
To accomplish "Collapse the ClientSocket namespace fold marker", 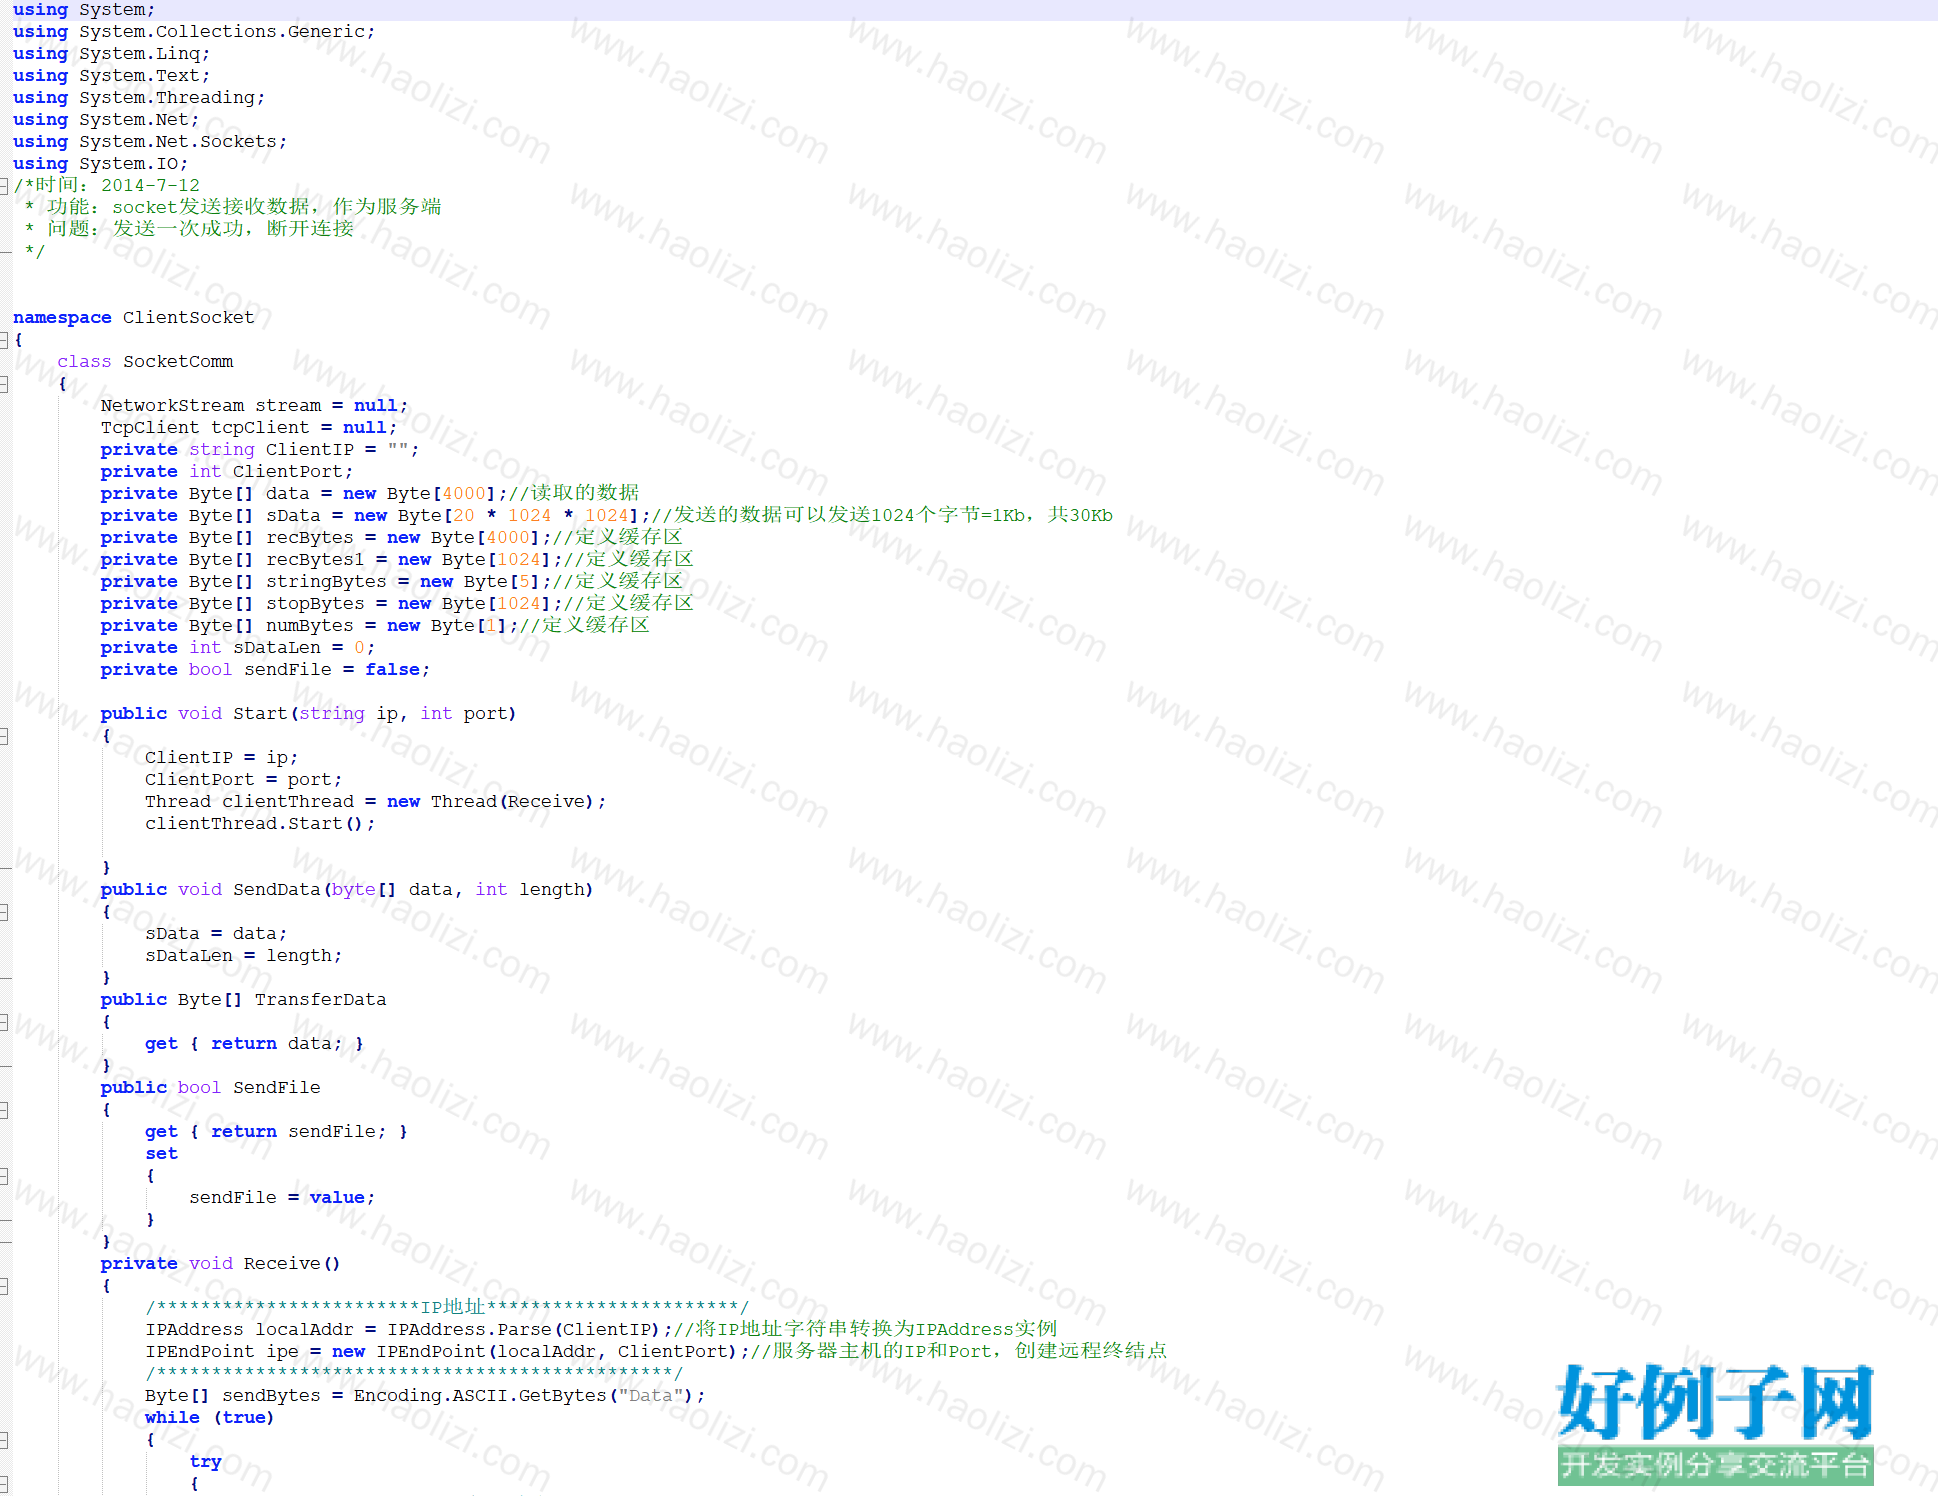I will coord(4,340).
